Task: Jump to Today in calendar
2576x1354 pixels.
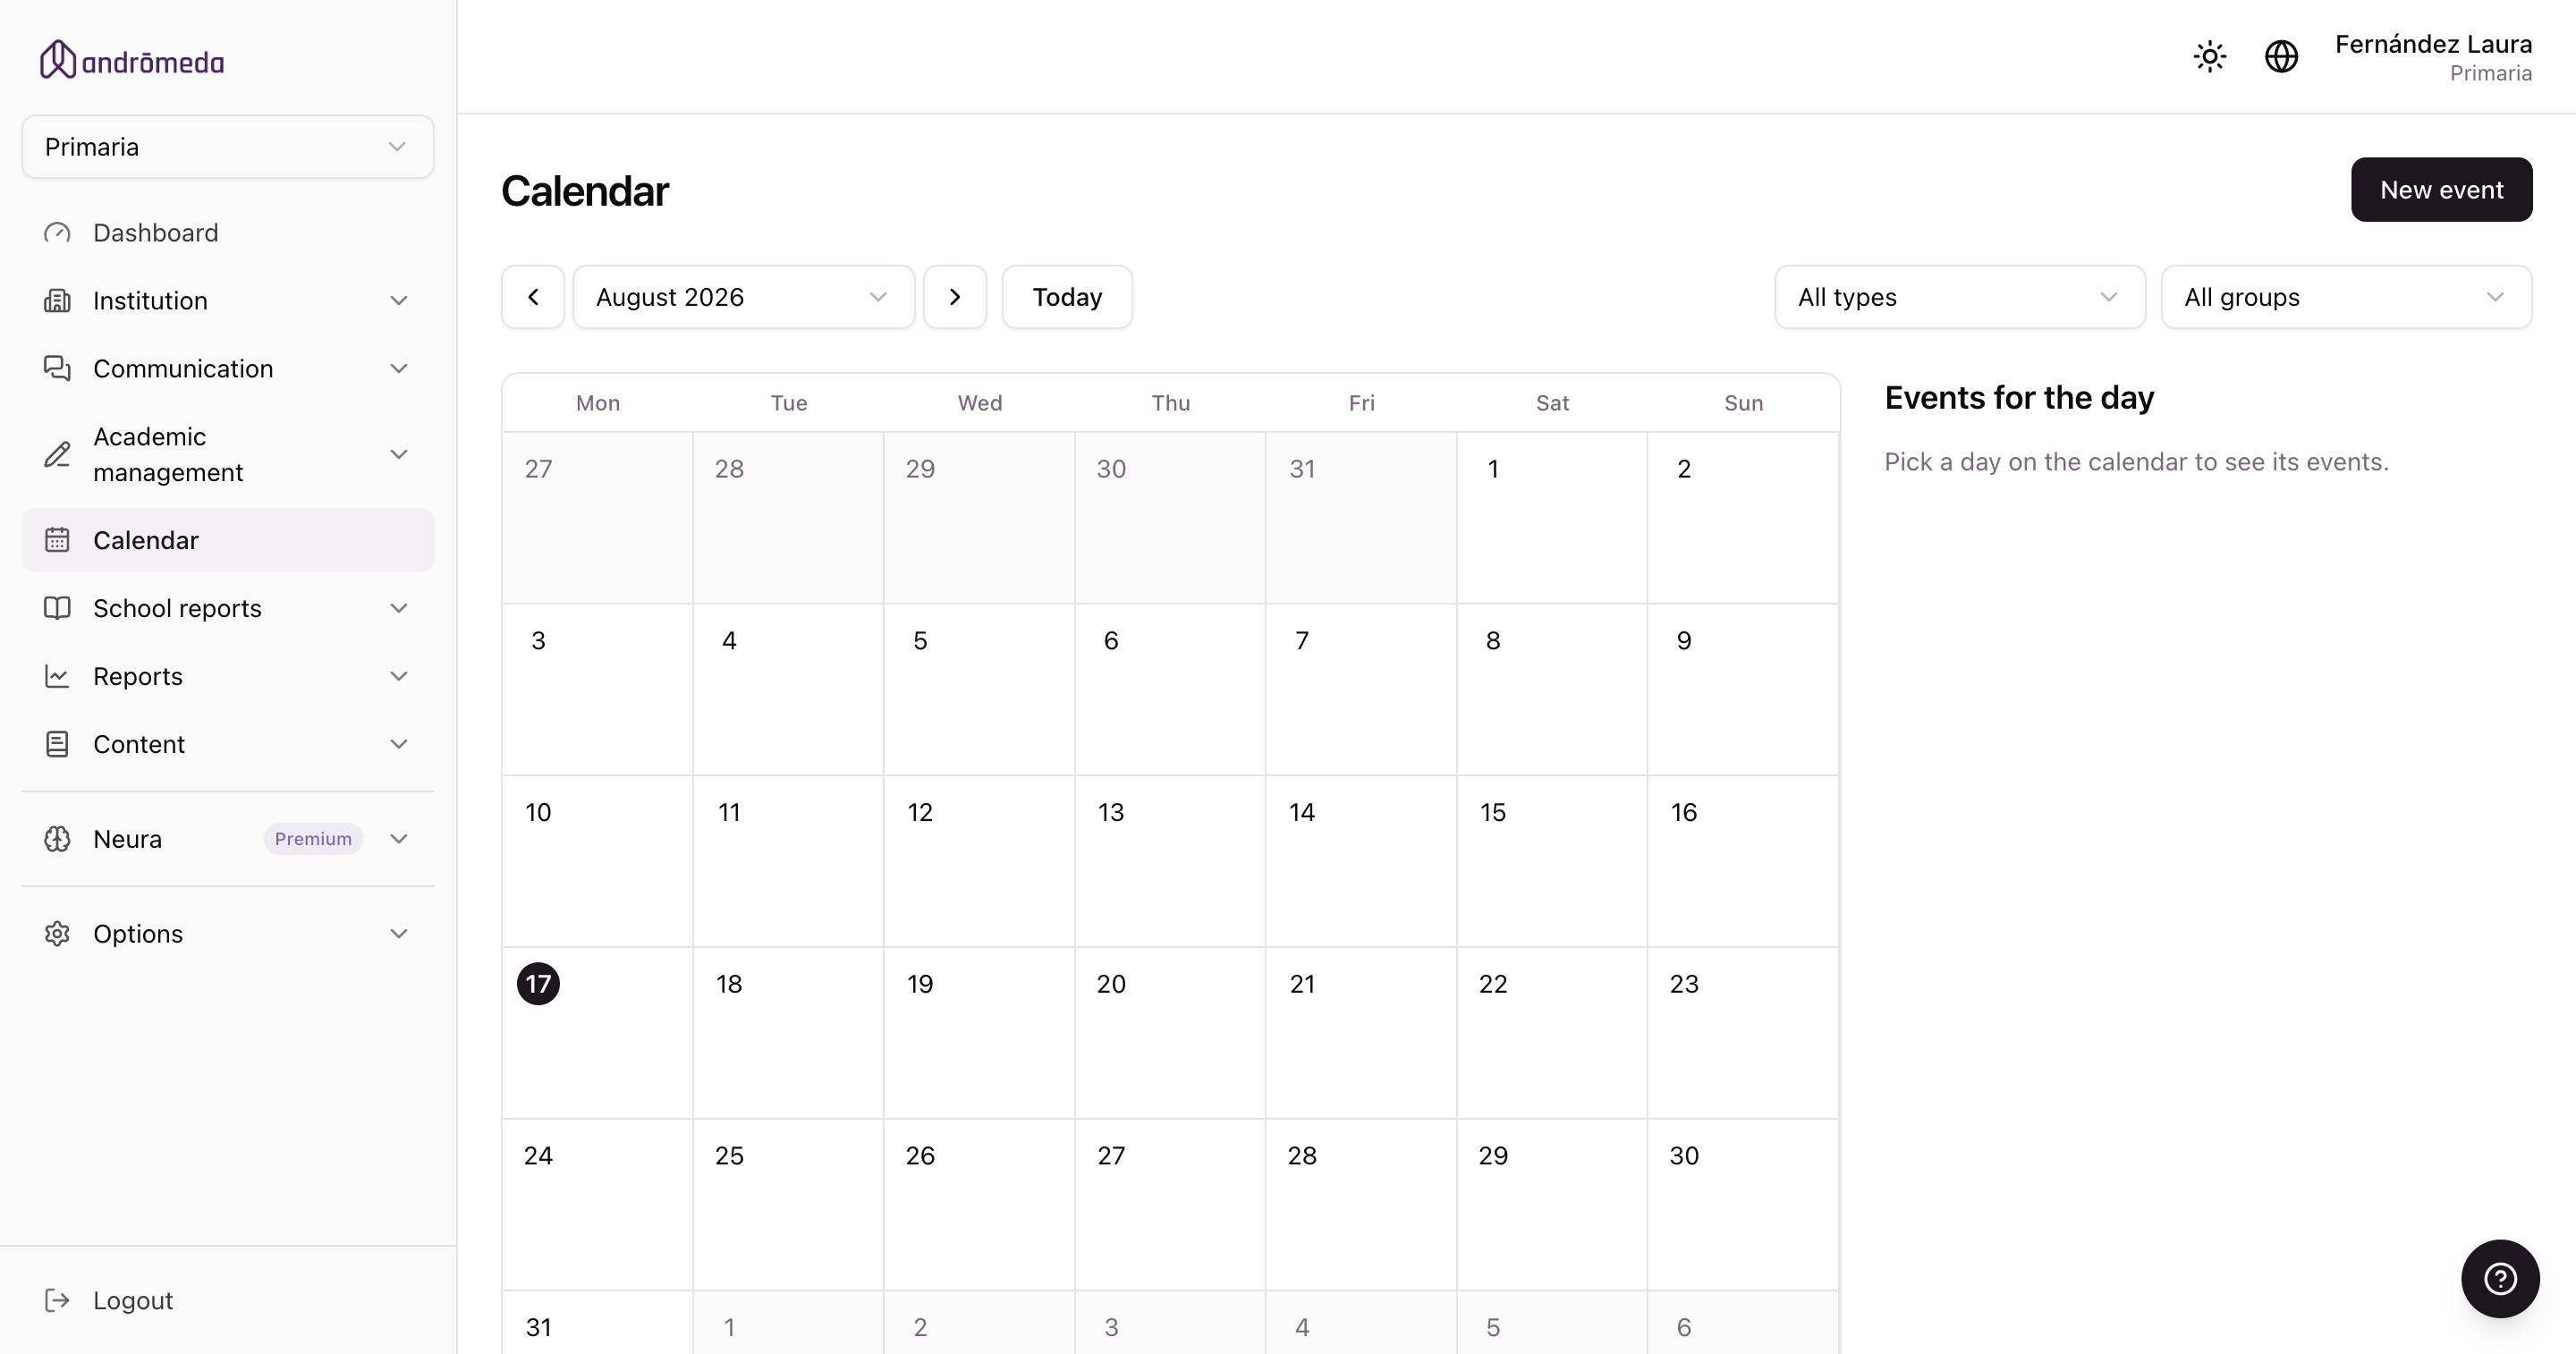Action: [x=1067, y=297]
